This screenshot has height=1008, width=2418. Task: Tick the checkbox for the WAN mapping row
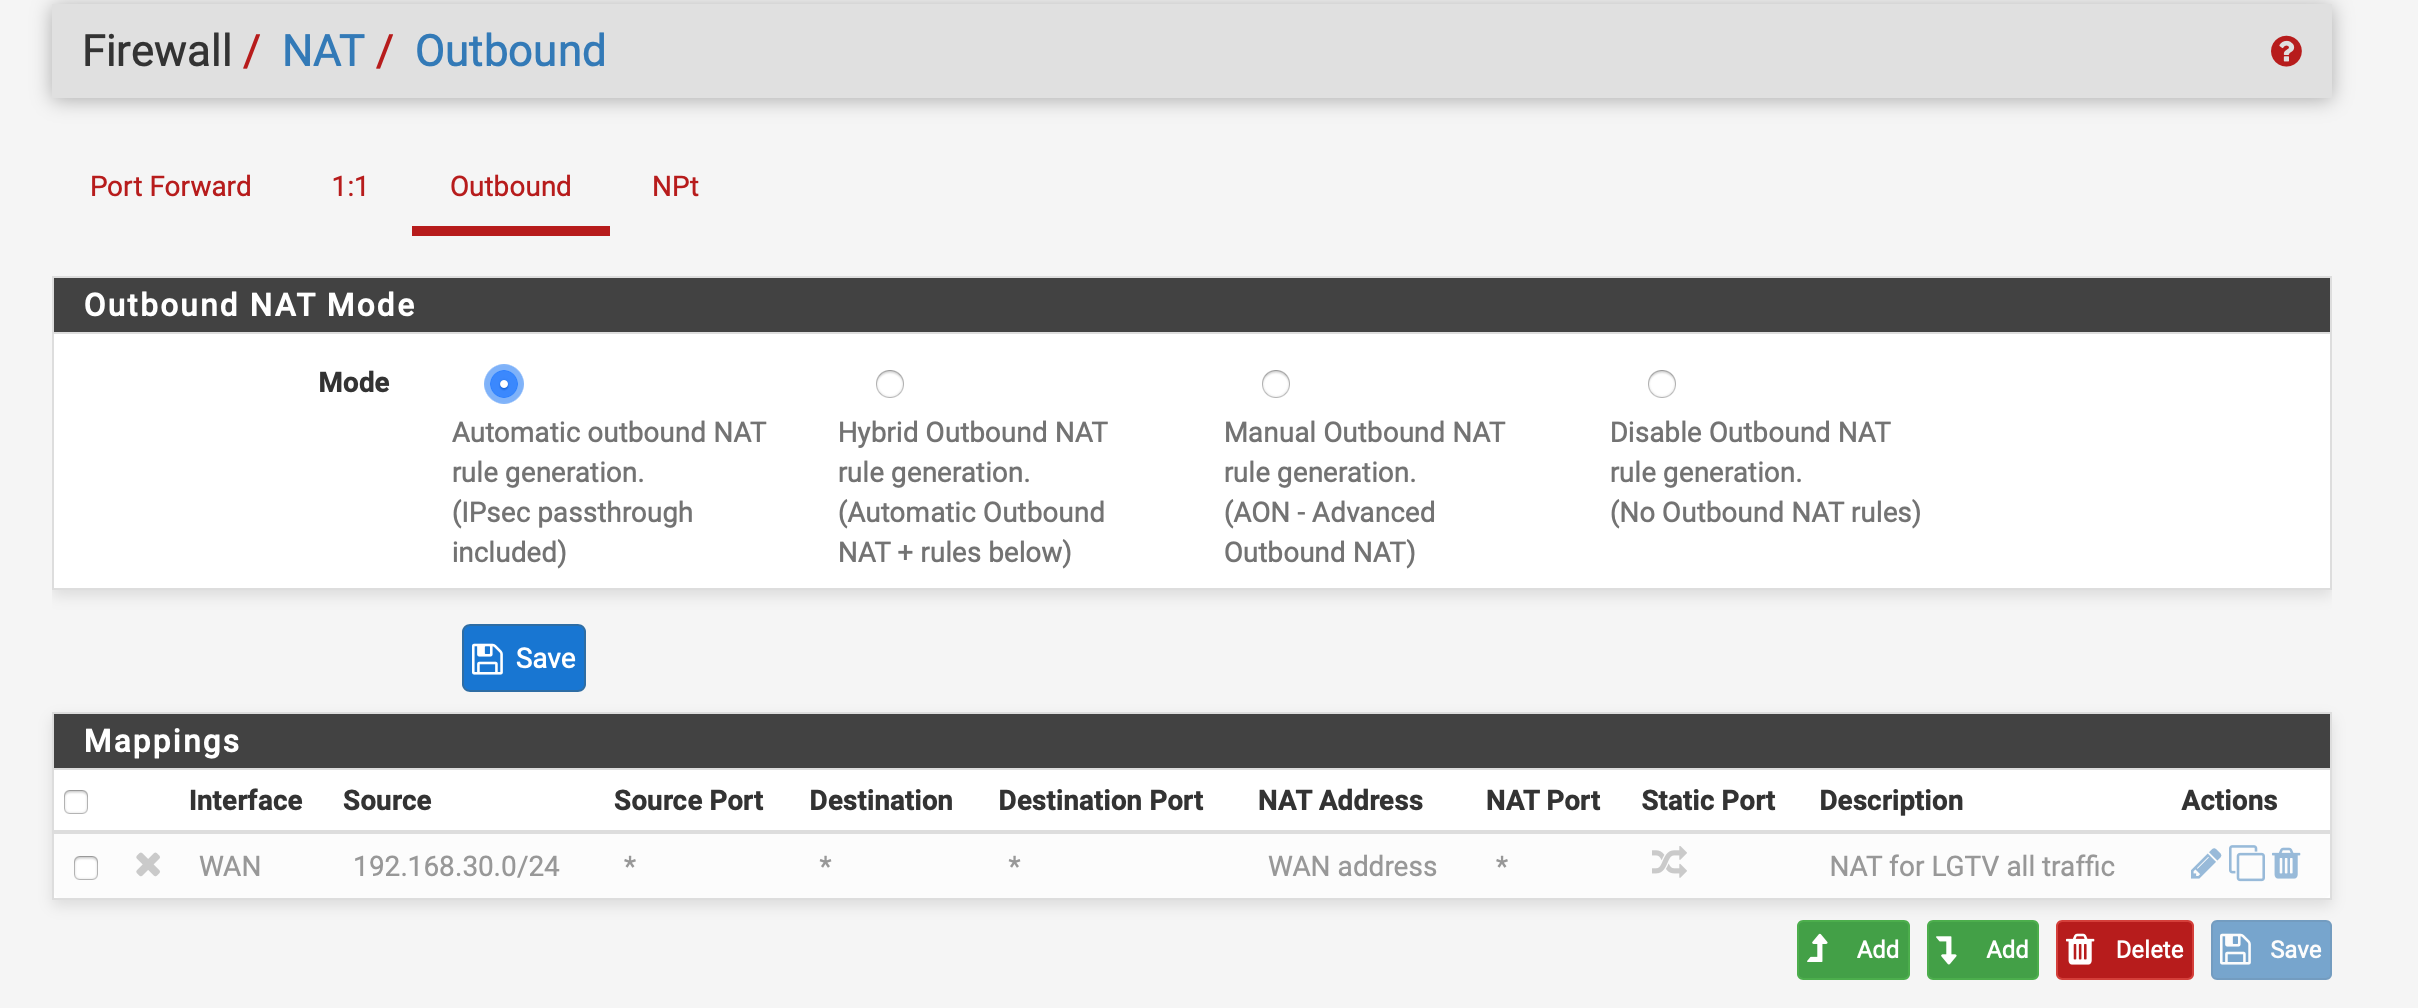86,867
